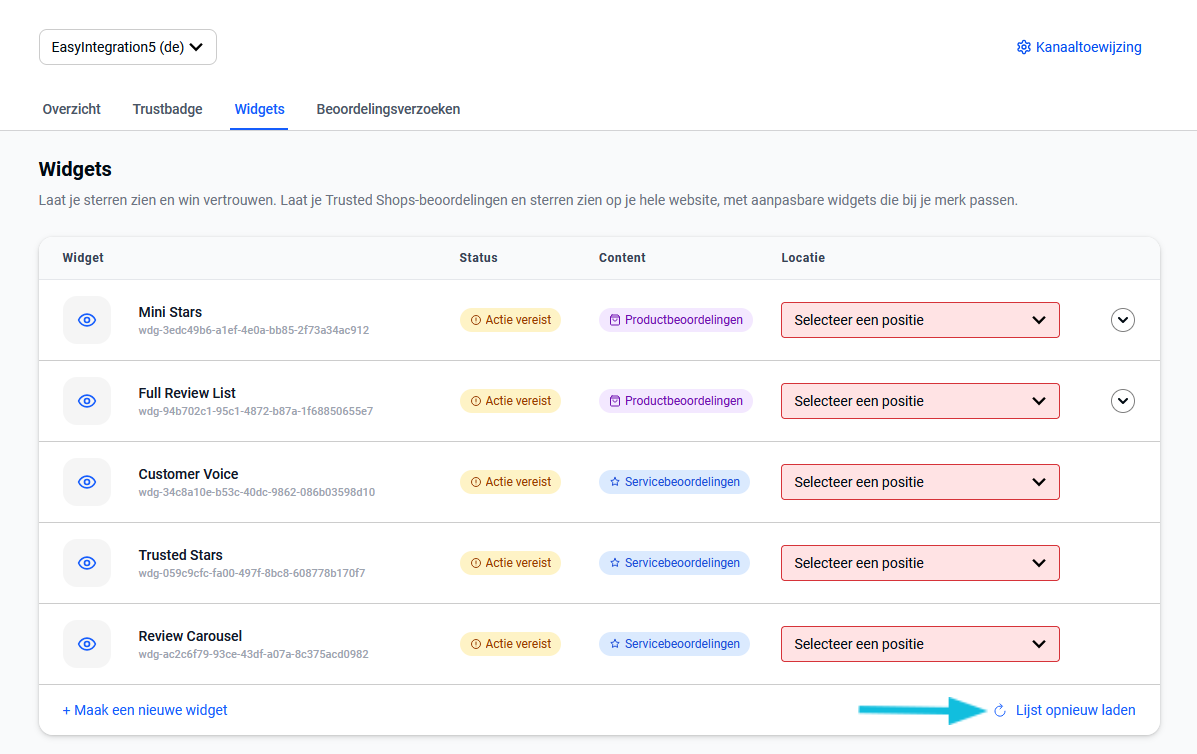Screen dimensions: 1197x754
Task: Click the product icon in Full Review List content badge
Action: pos(615,401)
